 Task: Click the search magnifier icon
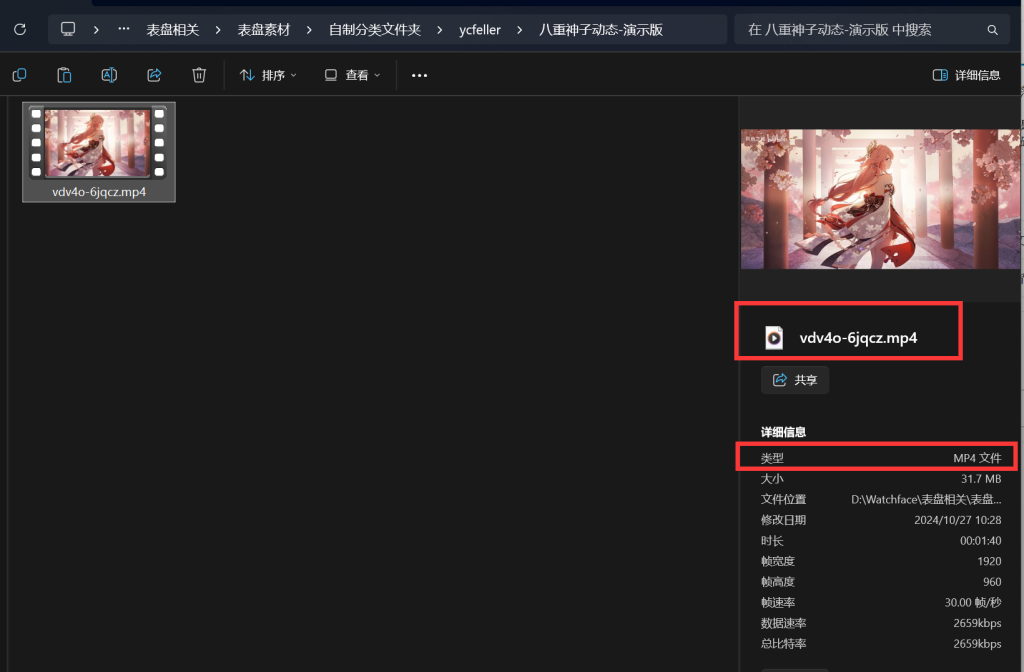tap(991, 29)
